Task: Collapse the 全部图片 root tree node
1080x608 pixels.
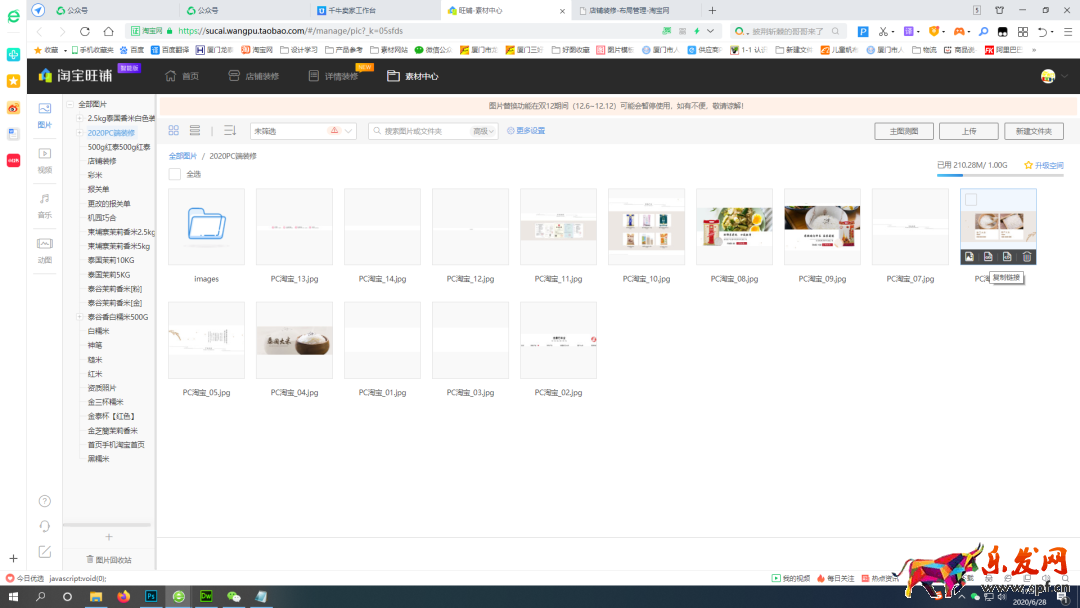Action: 70,104
